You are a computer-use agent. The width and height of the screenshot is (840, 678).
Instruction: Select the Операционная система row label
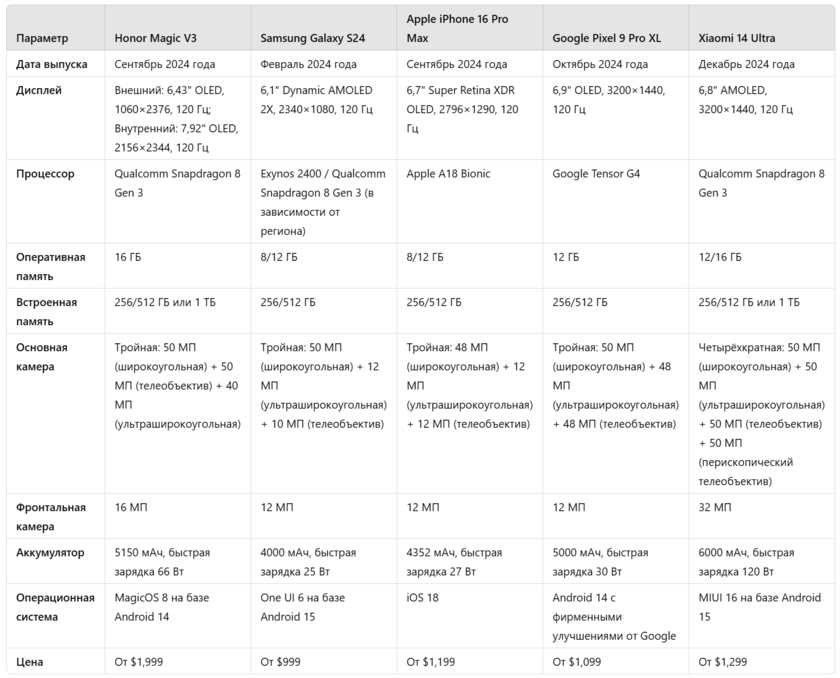coord(54,607)
